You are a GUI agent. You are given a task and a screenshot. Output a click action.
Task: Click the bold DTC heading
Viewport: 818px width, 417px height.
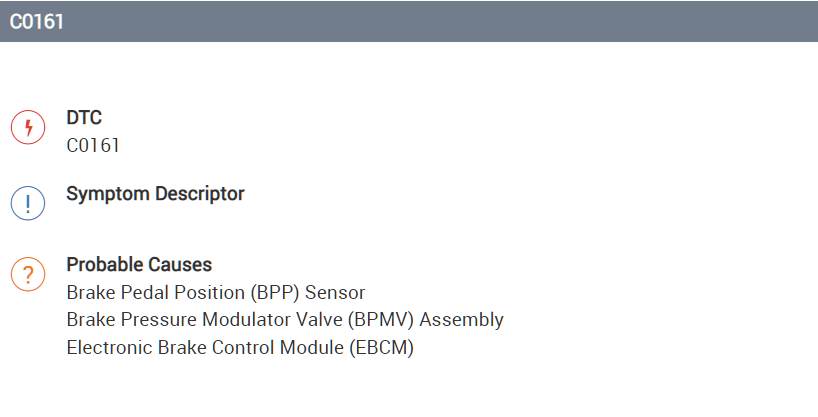pyautogui.click(x=84, y=118)
